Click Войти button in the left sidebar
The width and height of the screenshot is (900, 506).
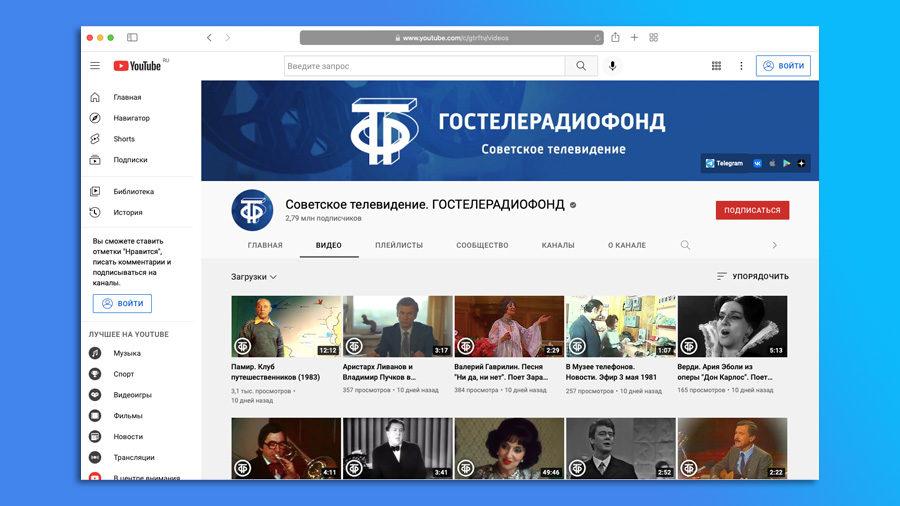(122, 303)
